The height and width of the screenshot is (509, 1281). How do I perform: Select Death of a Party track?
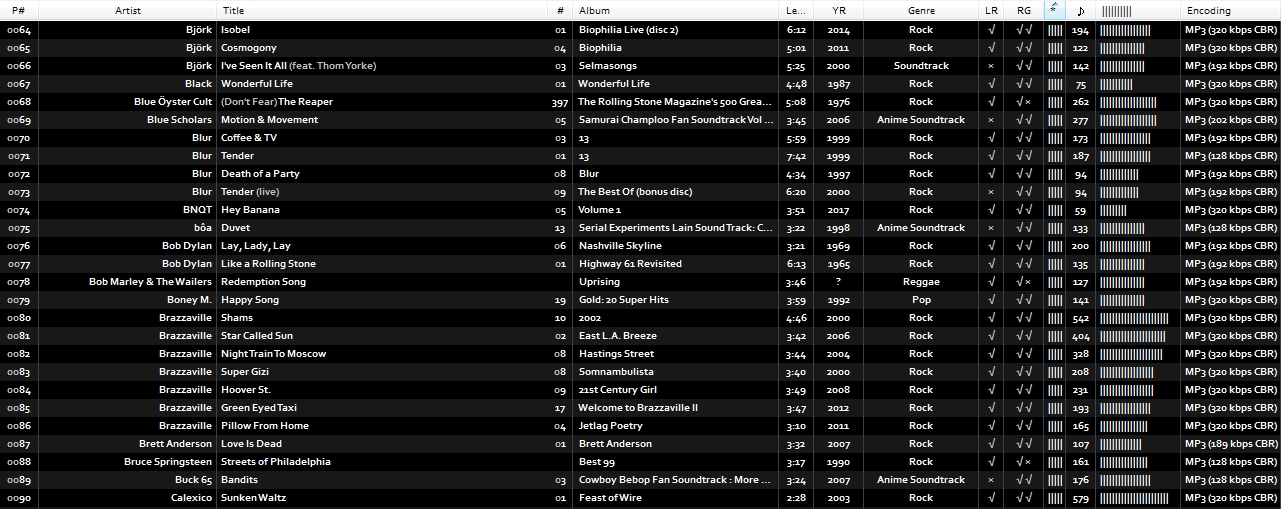[260, 174]
